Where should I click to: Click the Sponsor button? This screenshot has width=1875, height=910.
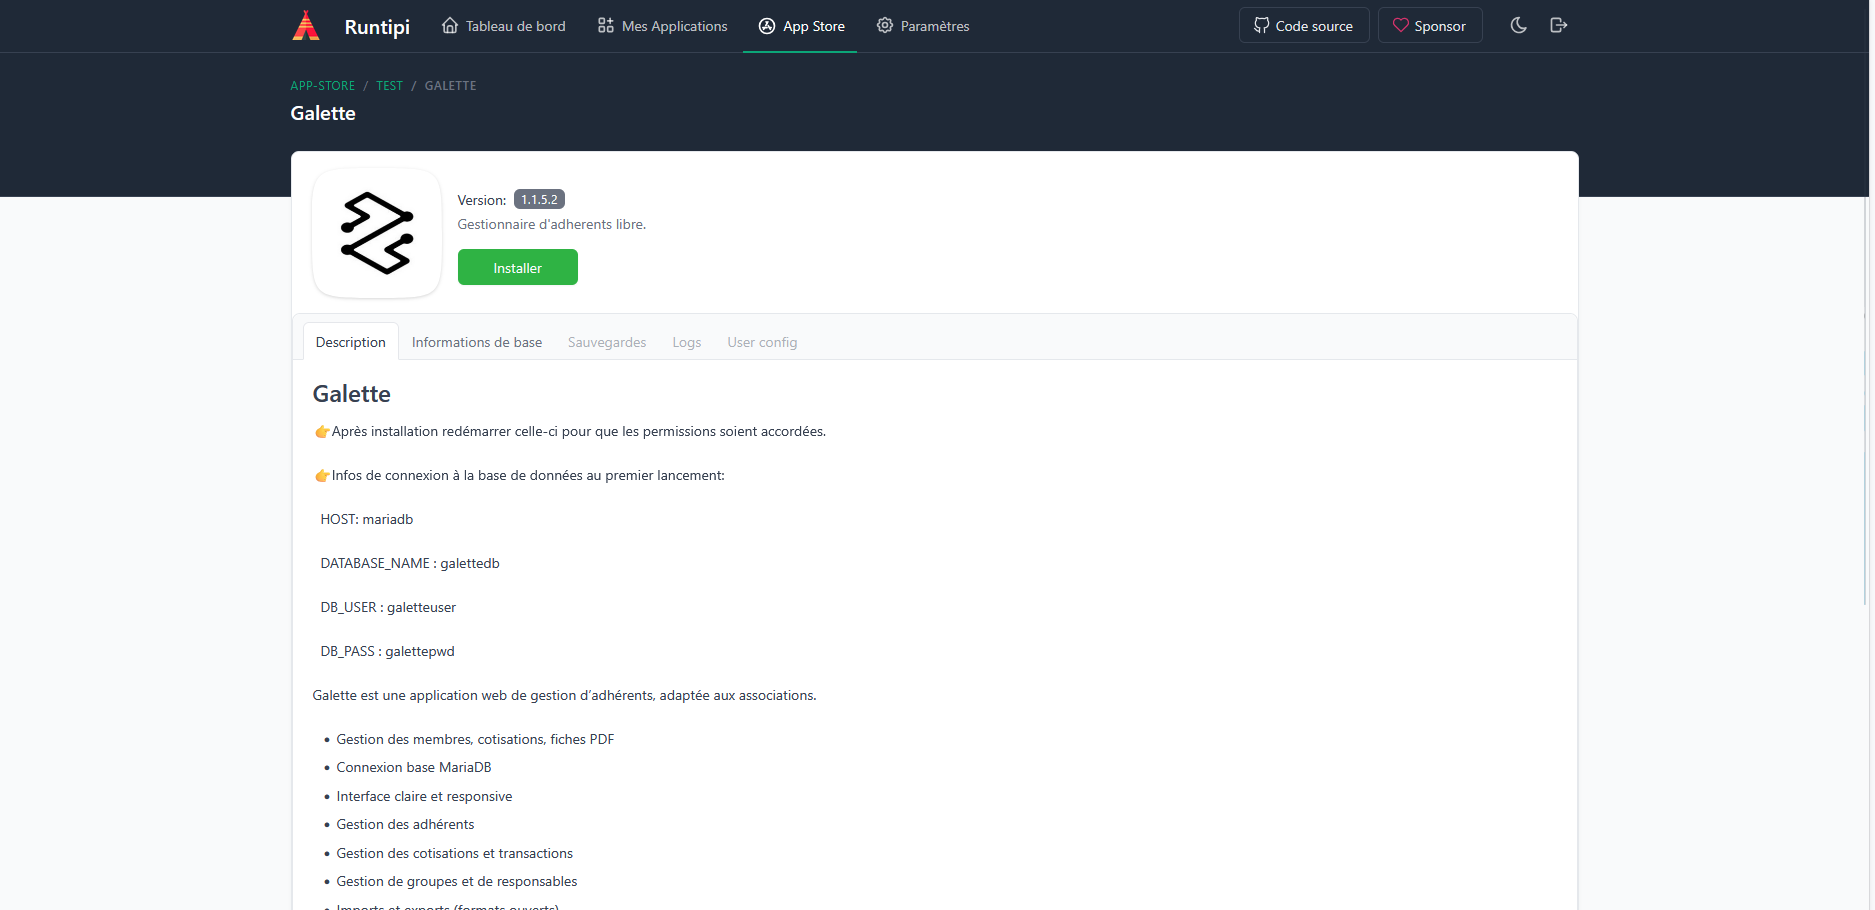pyautogui.click(x=1430, y=26)
